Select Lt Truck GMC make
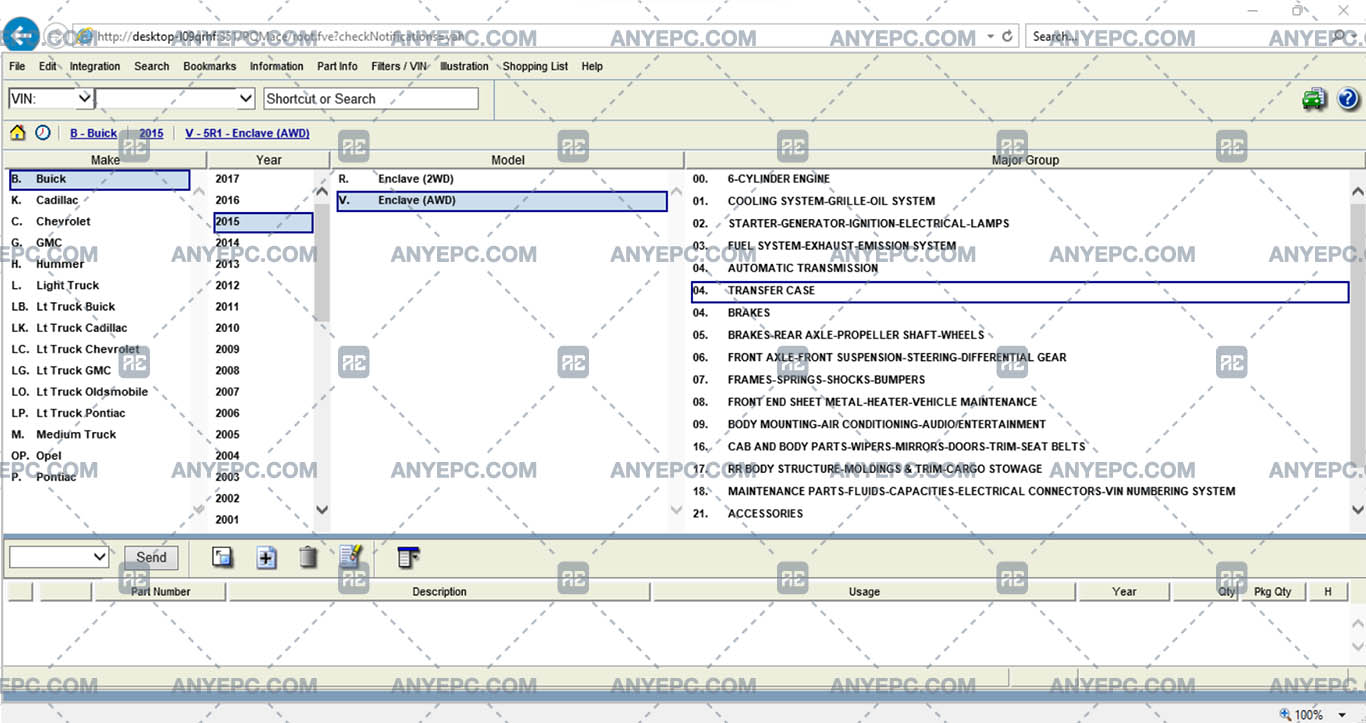The width and height of the screenshot is (1366, 723). click(x=73, y=370)
